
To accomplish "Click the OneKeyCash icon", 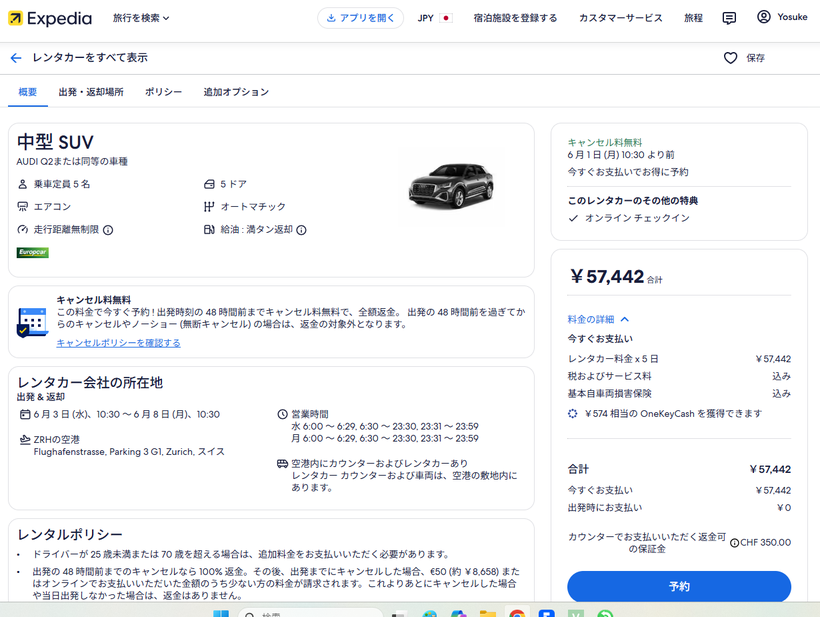I will coord(573,414).
